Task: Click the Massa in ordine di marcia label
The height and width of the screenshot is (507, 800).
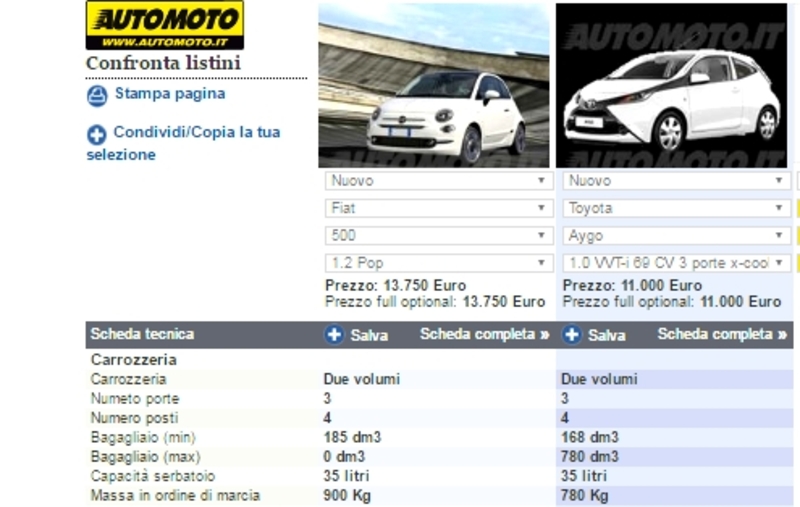Action: pyautogui.click(x=175, y=496)
